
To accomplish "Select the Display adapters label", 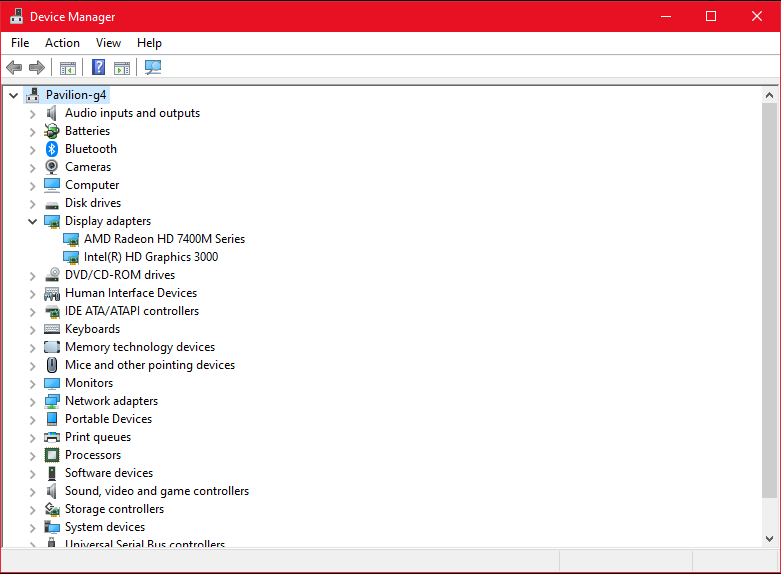I will click(x=108, y=221).
